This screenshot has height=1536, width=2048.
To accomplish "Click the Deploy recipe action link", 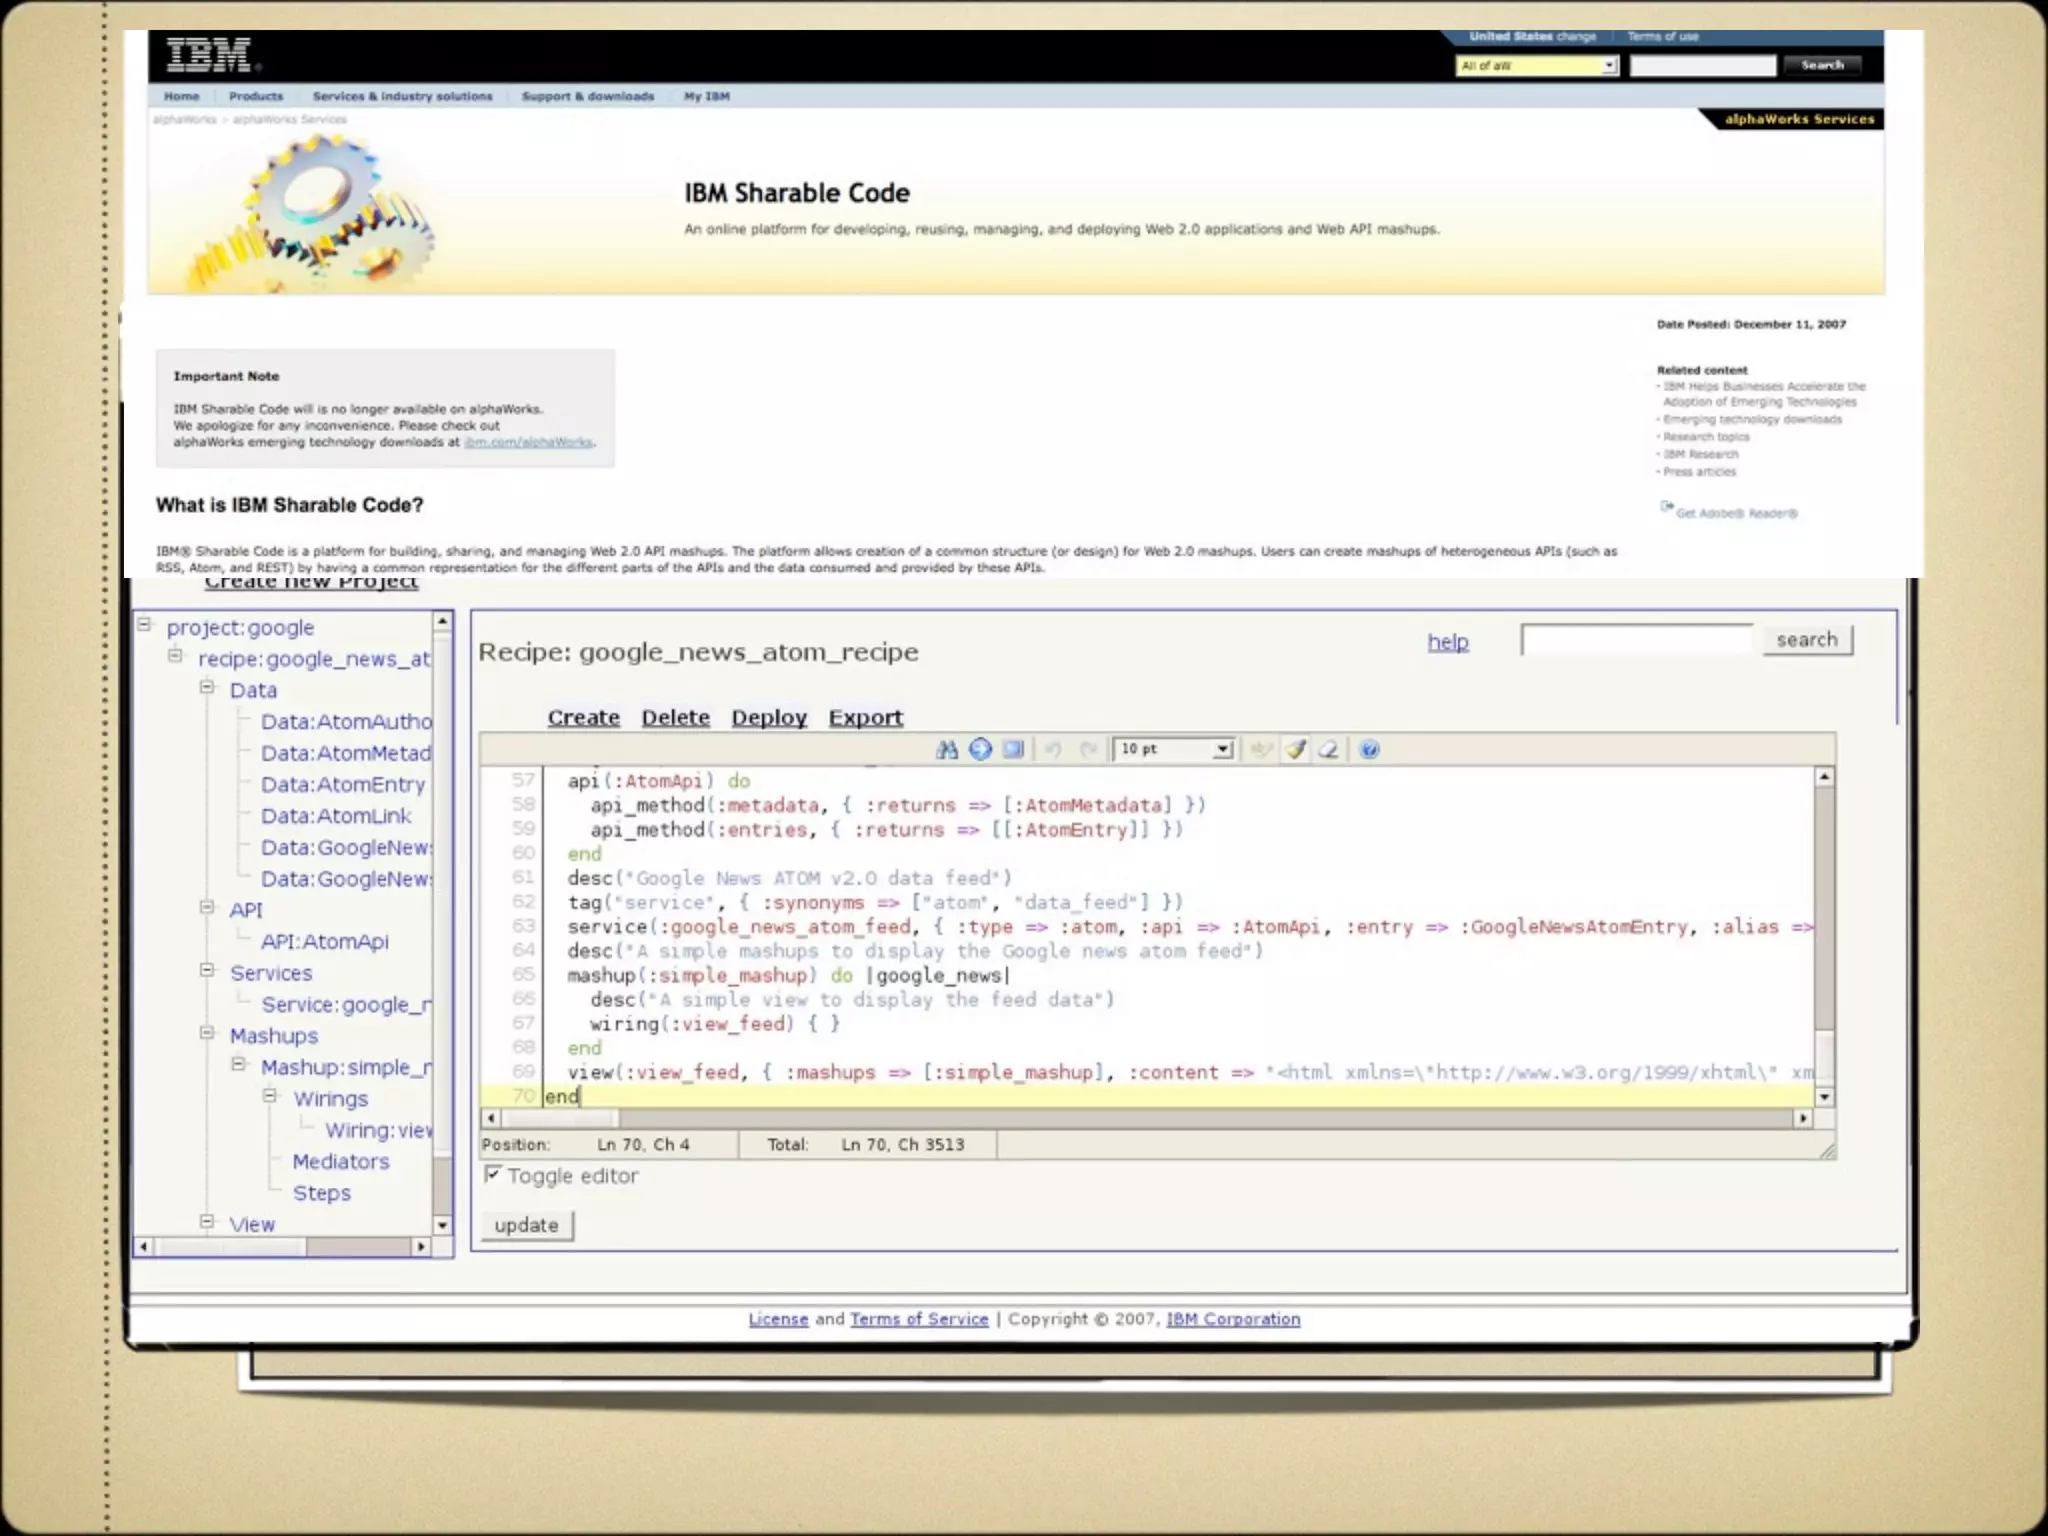I will click(x=769, y=718).
